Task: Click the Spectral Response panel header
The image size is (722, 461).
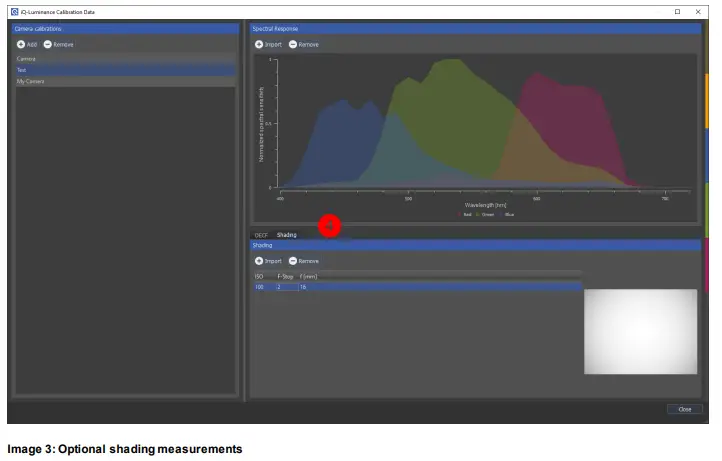Action: click(x=476, y=29)
